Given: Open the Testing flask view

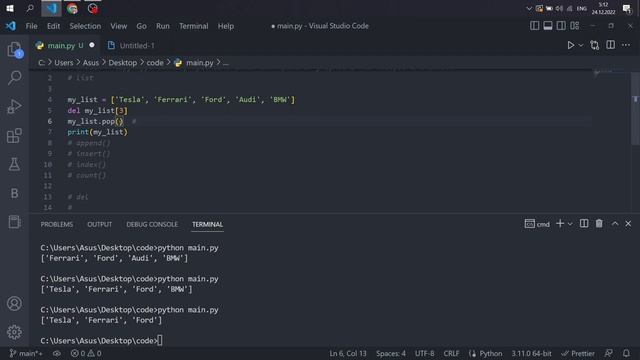Looking at the screenshot, I should coord(14,164).
